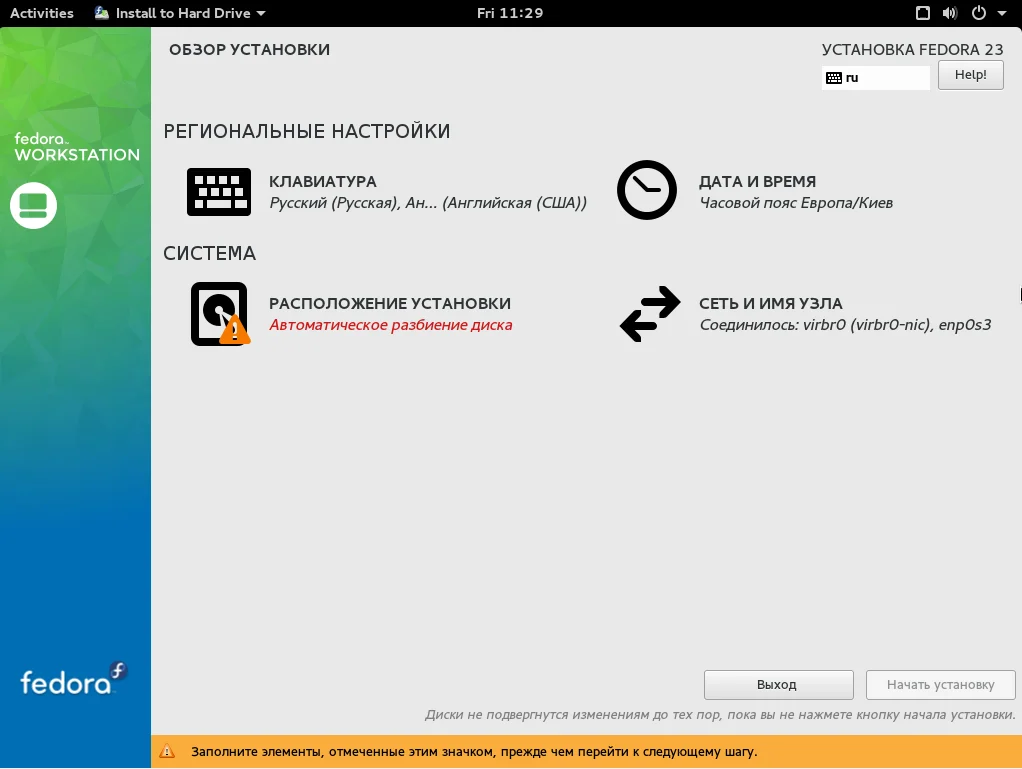Expand the system menu arrow at top right
This screenshot has height=769, width=1022.
pos(1002,13)
